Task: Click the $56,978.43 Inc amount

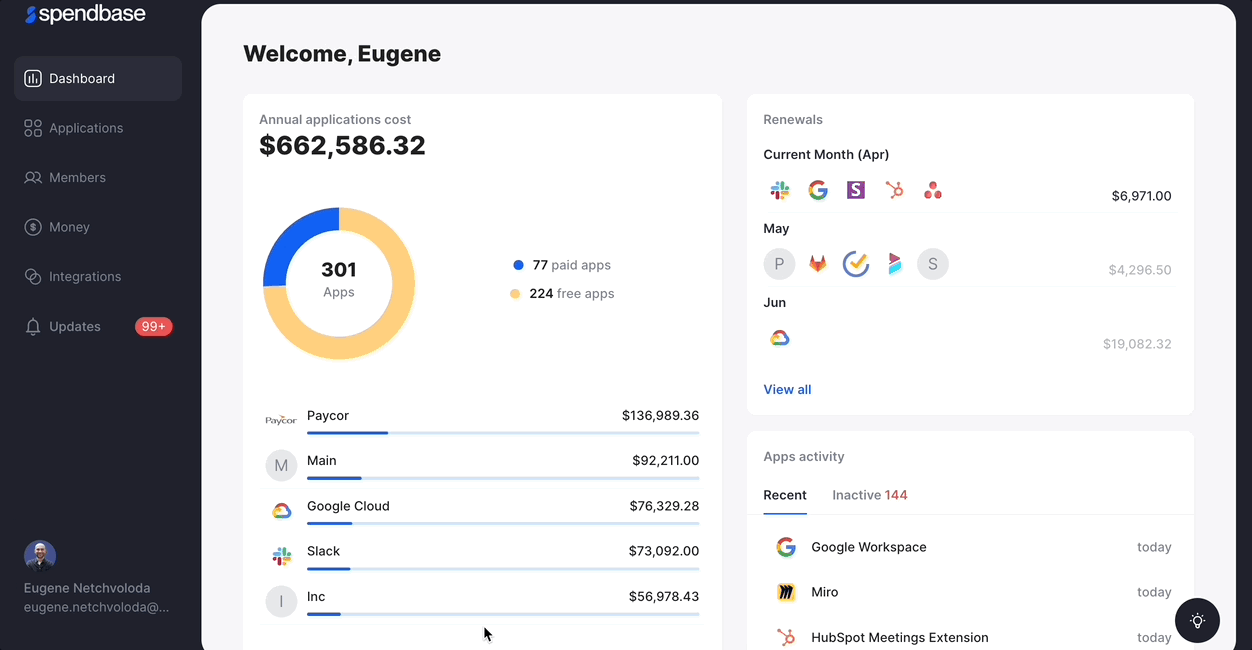Action: tap(664, 596)
